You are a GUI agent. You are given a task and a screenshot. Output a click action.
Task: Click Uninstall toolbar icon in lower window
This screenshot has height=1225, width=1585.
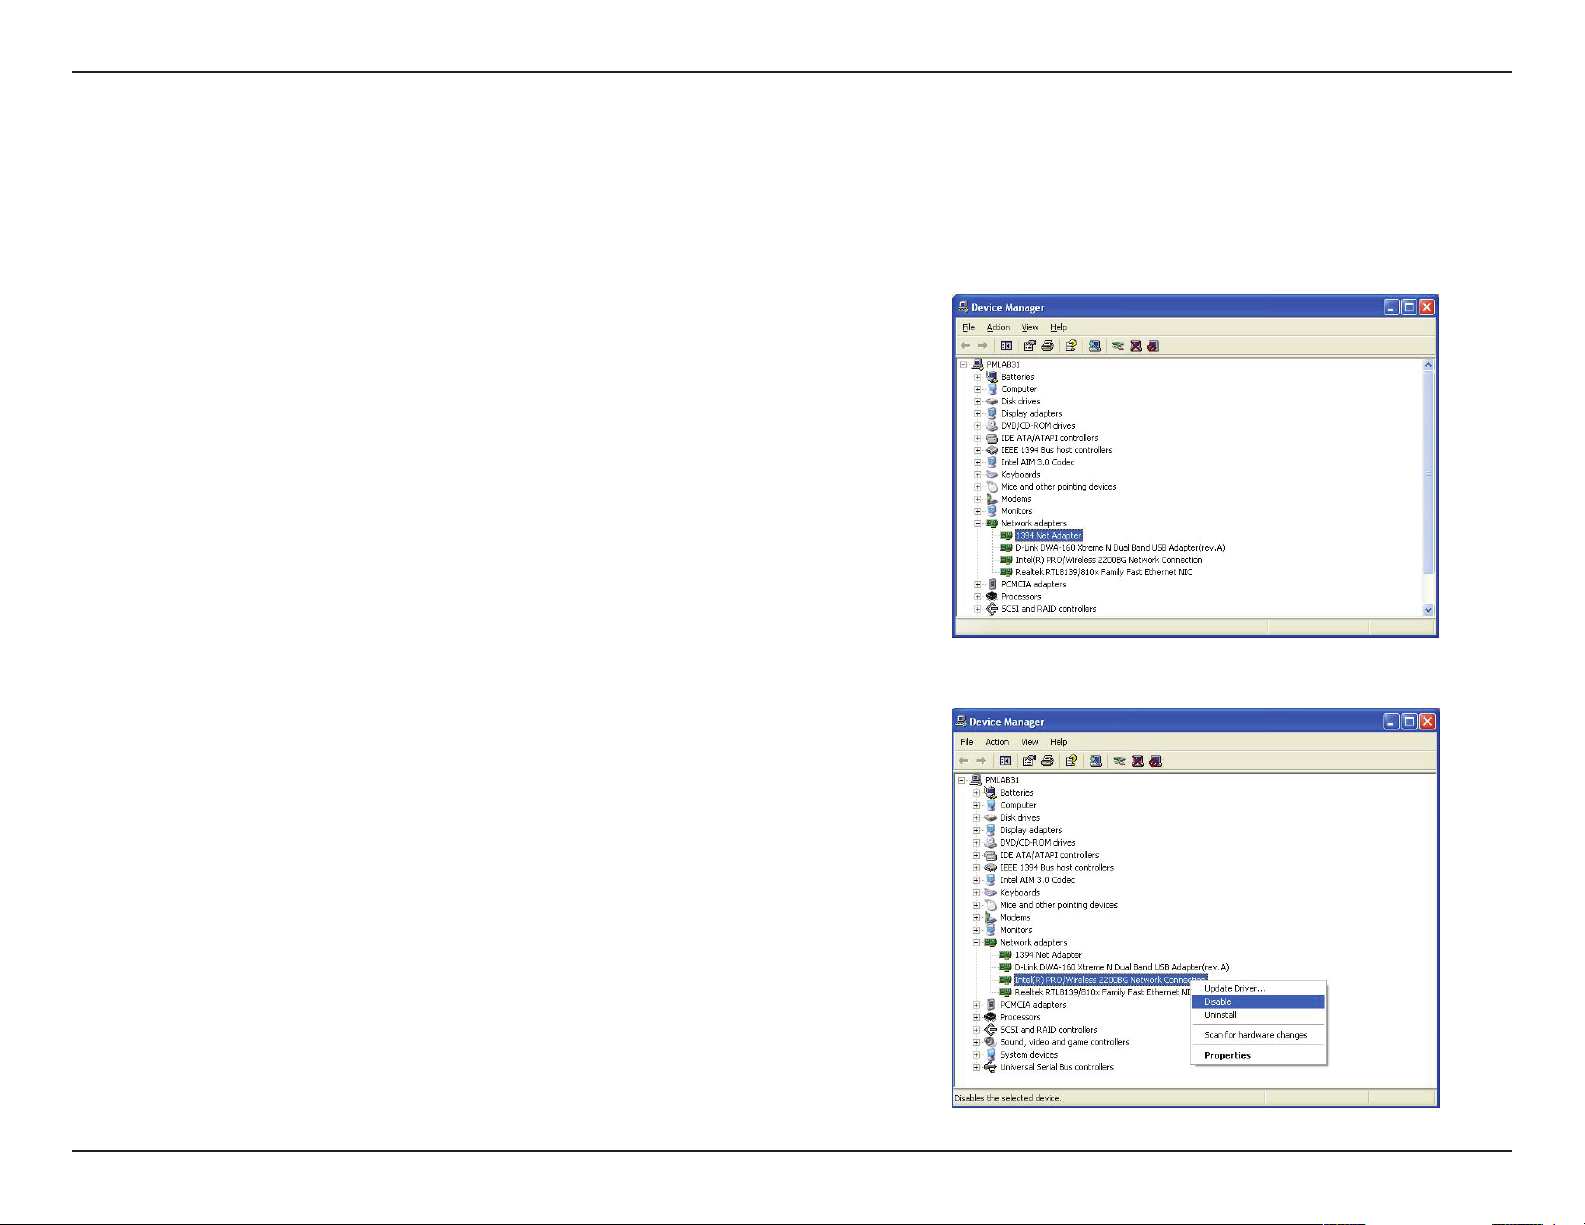coord(1137,761)
